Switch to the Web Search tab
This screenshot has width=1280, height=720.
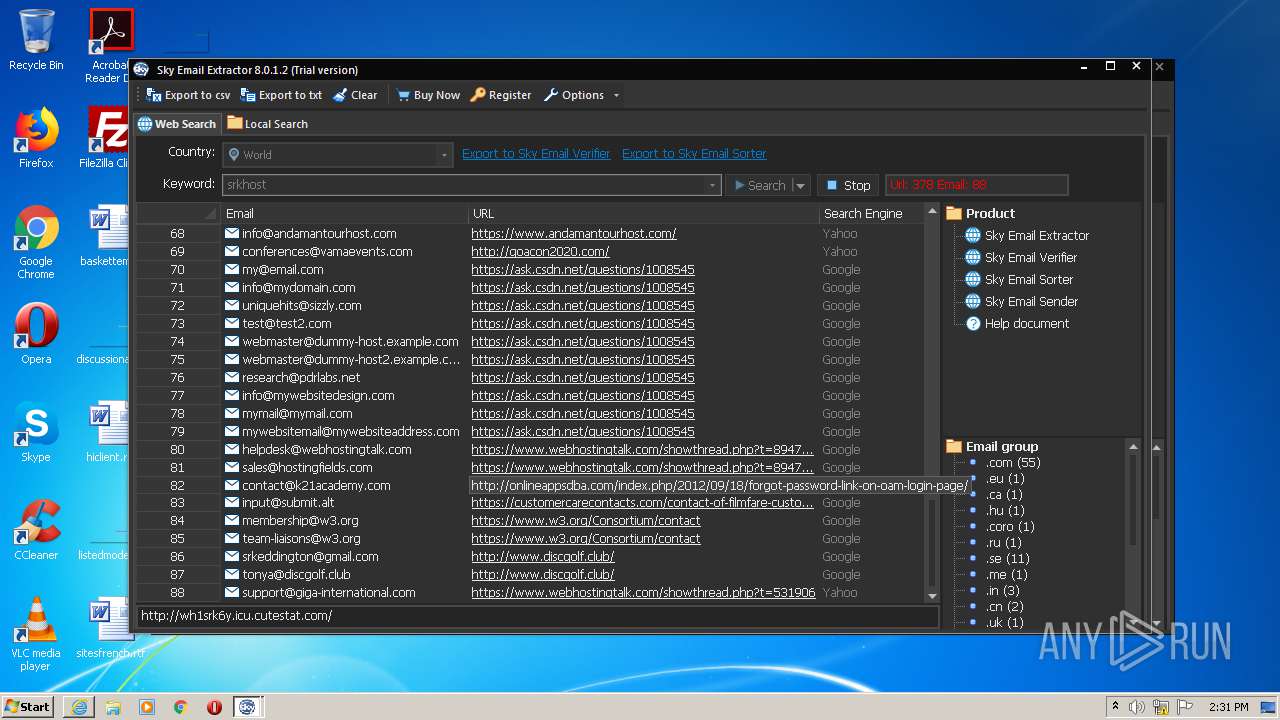click(177, 124)
